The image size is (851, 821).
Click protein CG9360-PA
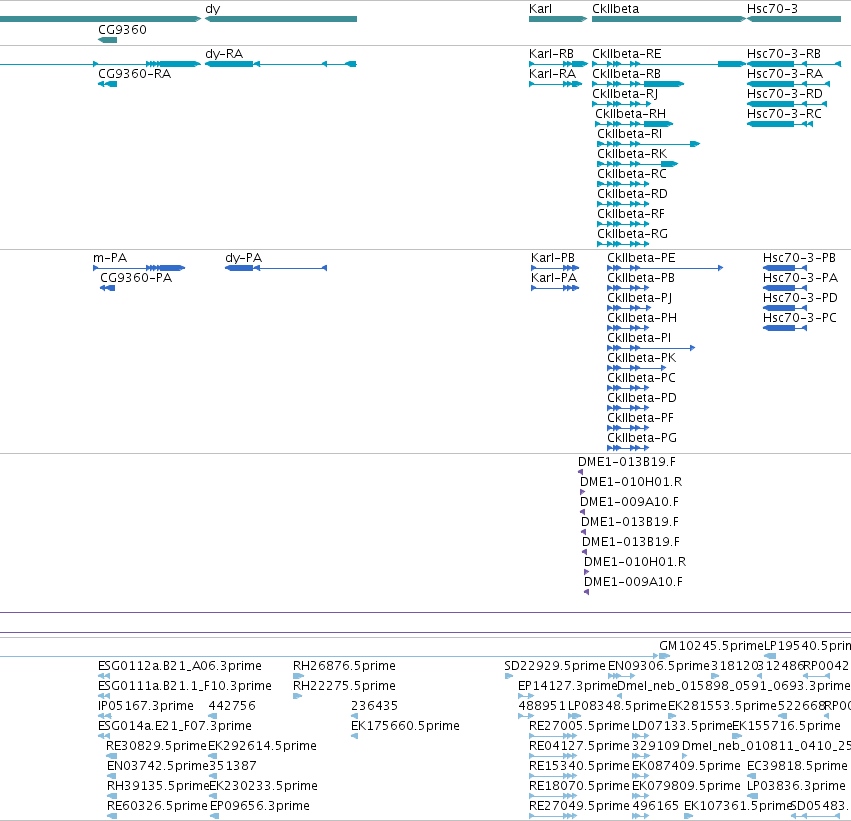coord(136,278)
